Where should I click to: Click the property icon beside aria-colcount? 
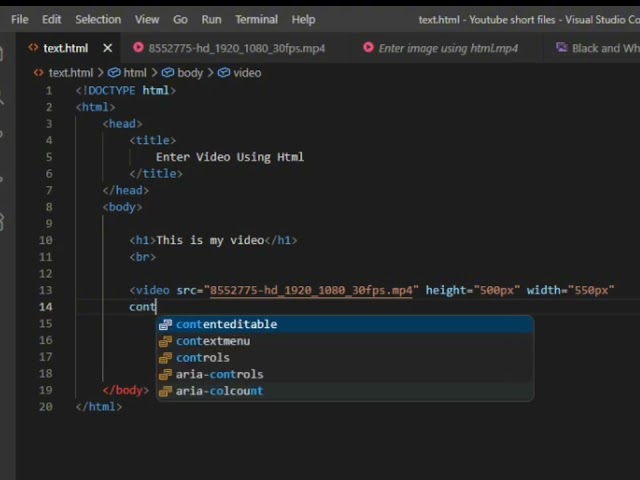click(165, 391)
